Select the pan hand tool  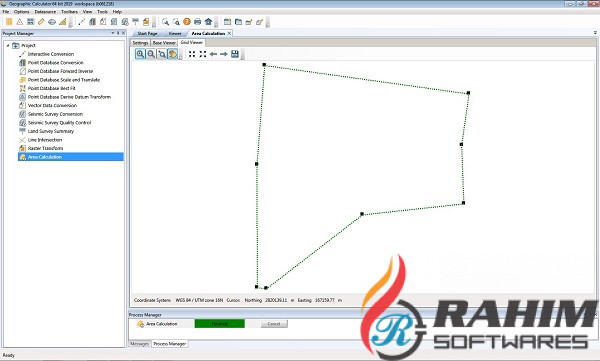(x=173, y=54)
